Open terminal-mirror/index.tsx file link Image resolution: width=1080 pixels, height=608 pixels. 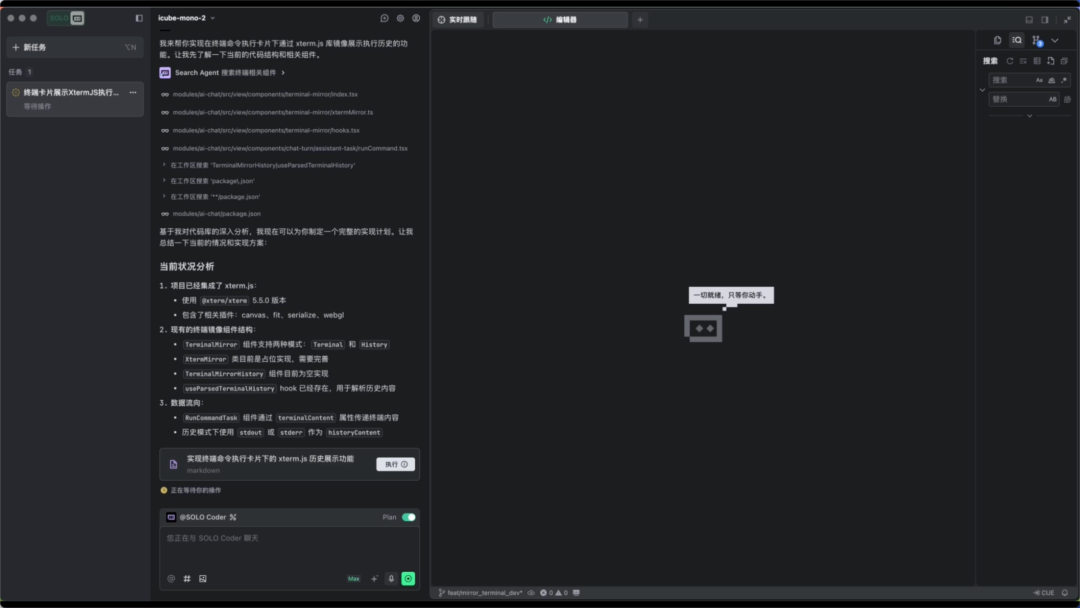(x=265, y=94)
